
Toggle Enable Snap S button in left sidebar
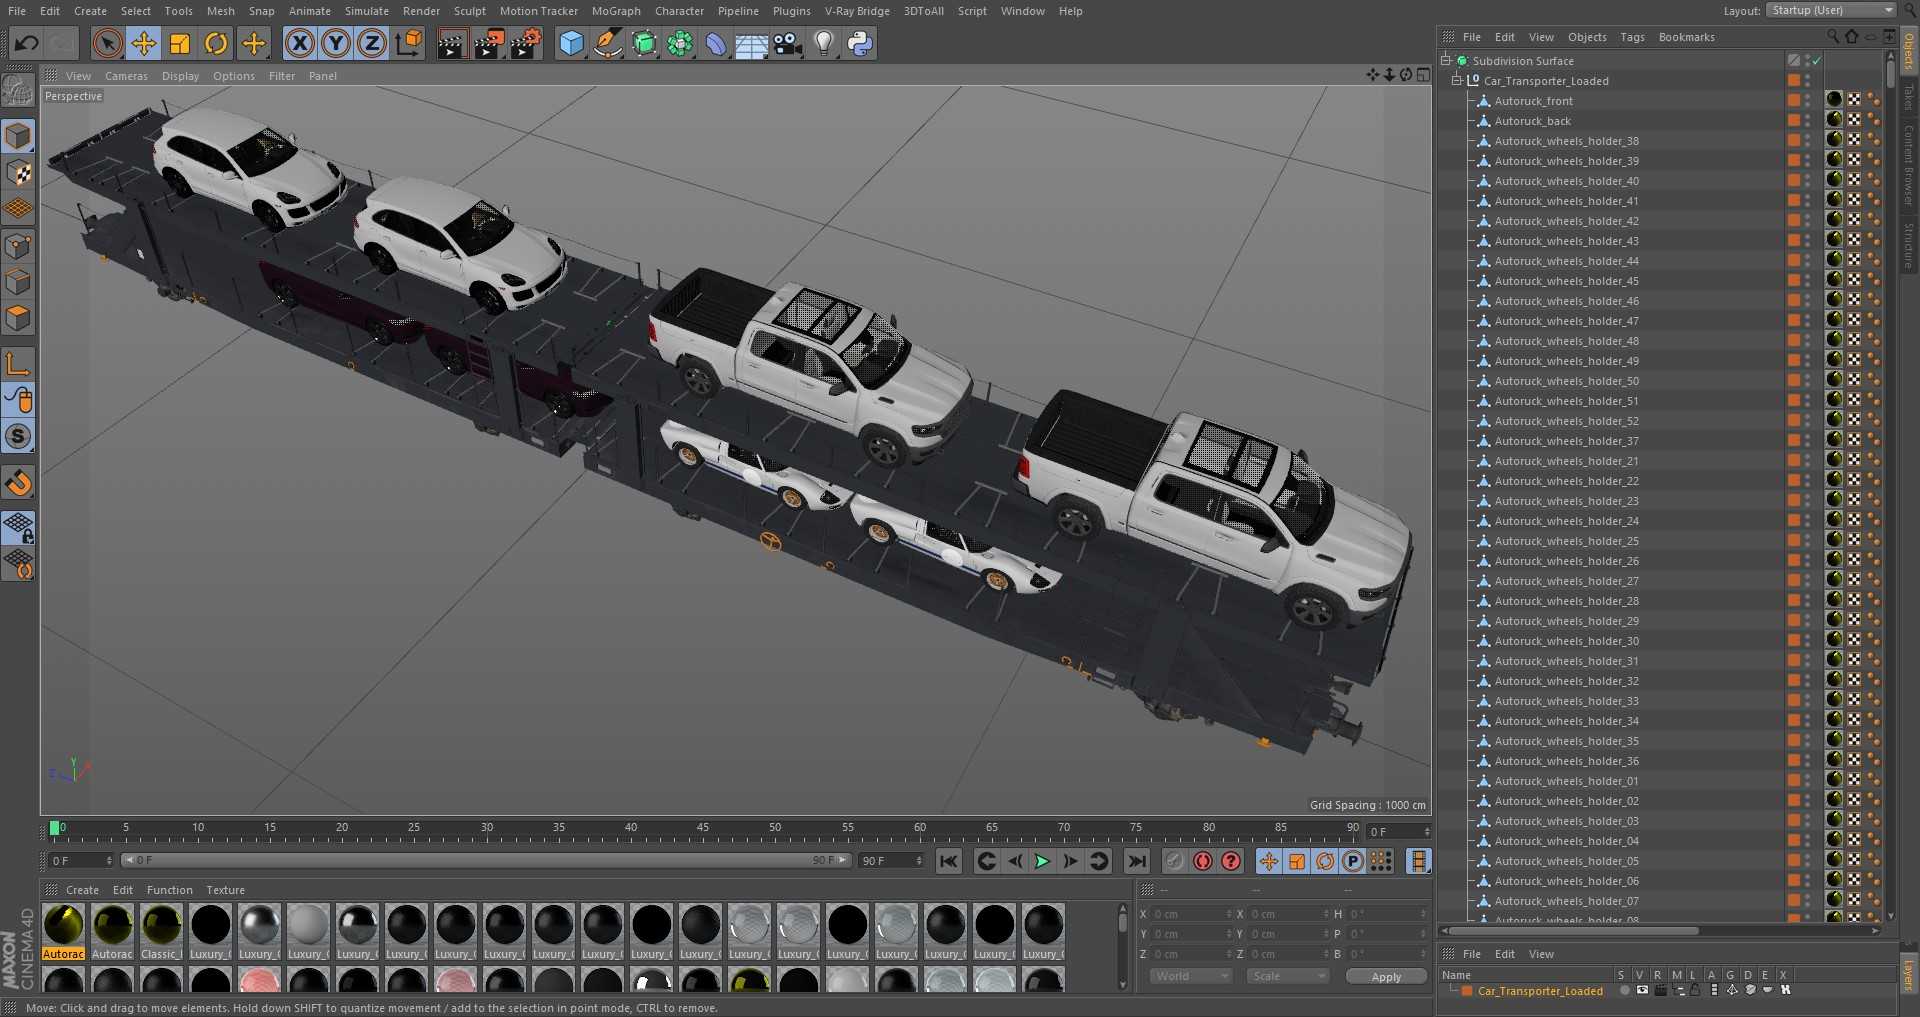pos(18,437)
